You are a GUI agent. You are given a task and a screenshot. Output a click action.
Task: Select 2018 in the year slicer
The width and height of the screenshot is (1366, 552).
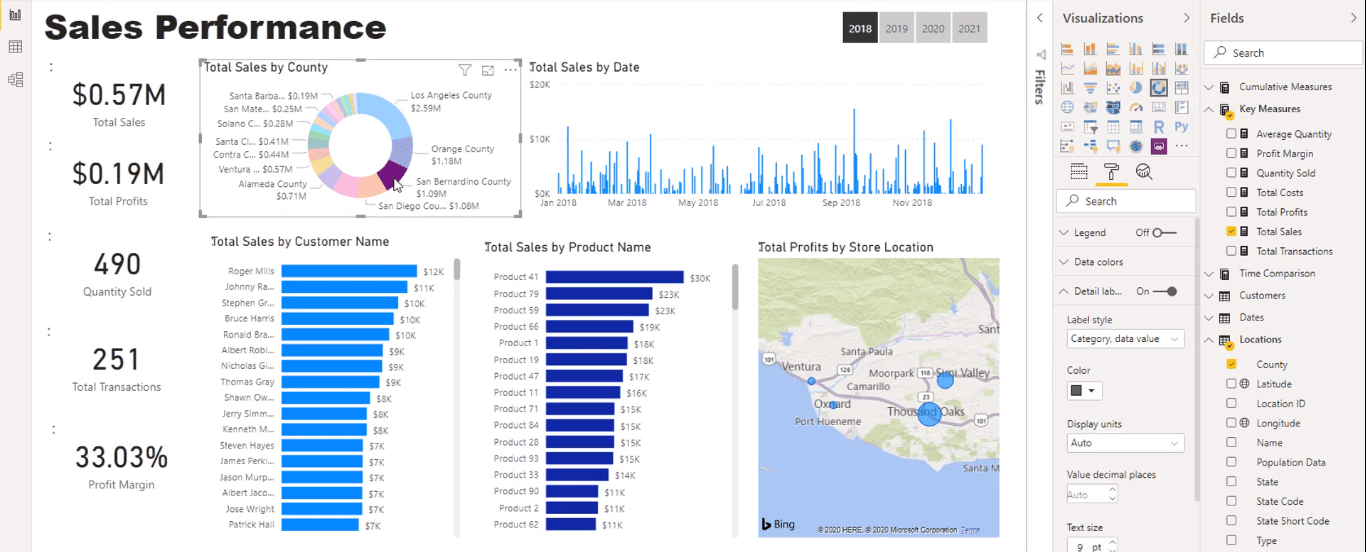tap(860, 28)
